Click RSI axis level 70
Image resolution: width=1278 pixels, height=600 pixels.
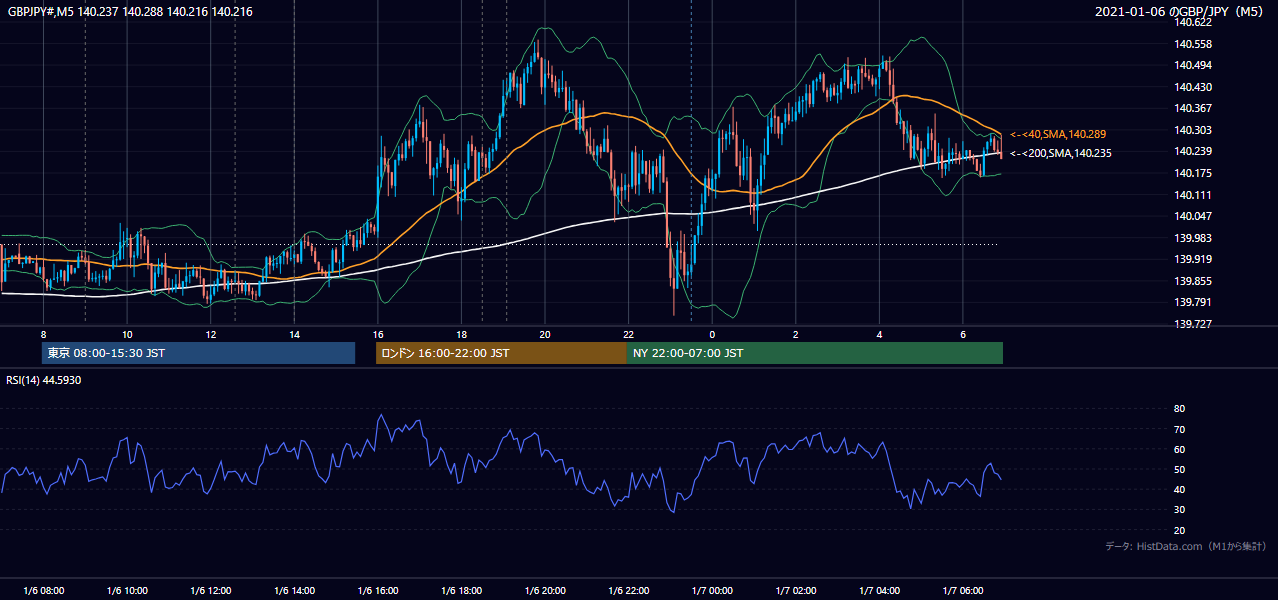(1179, 429)
